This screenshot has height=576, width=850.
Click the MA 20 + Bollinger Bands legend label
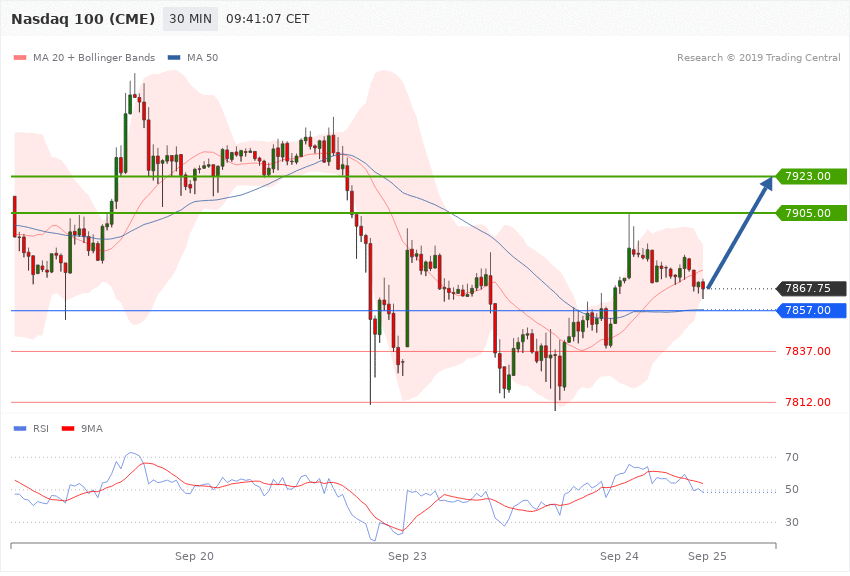94,57
